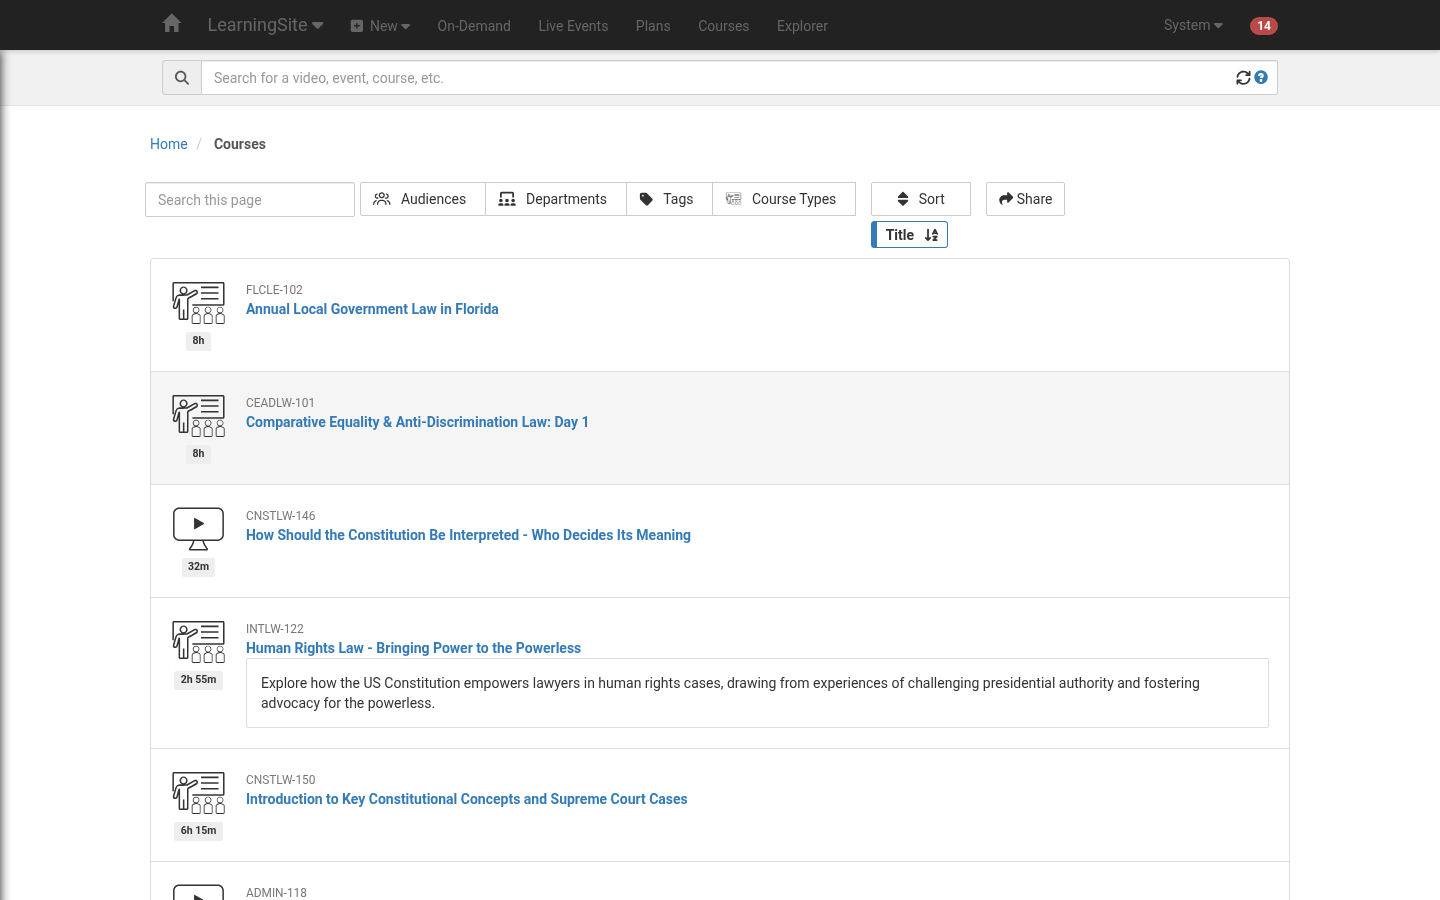Open the Plans menu item
Viewport: 1440px width, 900px height.
(x=653, y=26)
